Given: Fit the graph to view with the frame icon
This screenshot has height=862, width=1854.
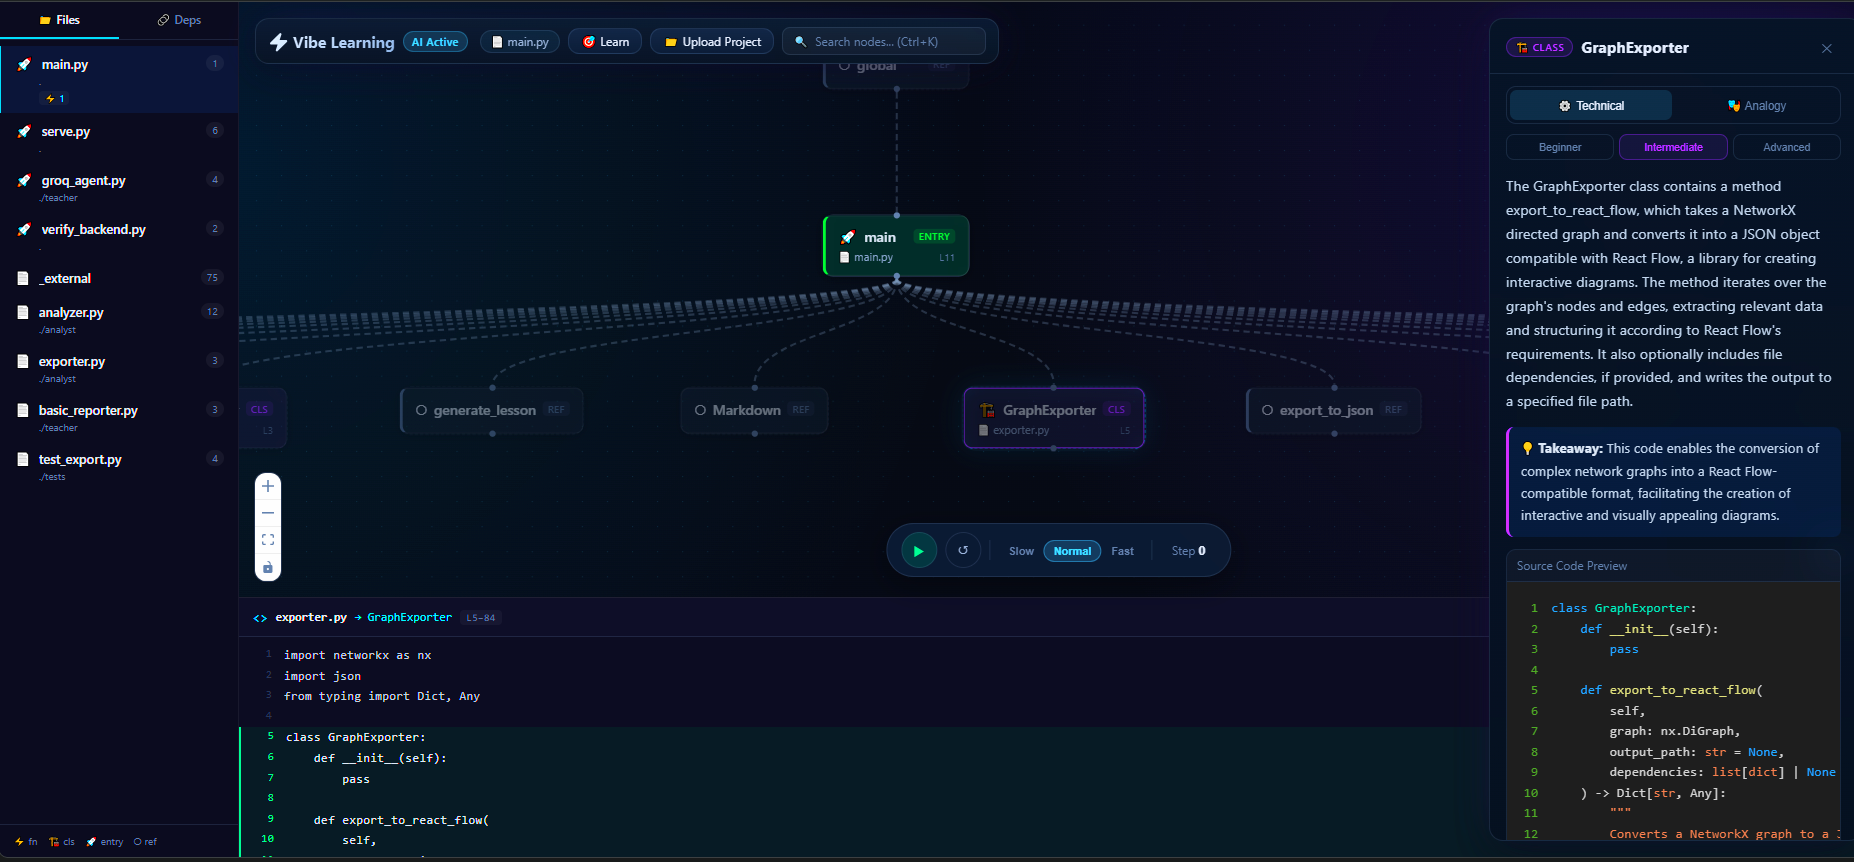Looking at the screenshot, I should (268, 540).
